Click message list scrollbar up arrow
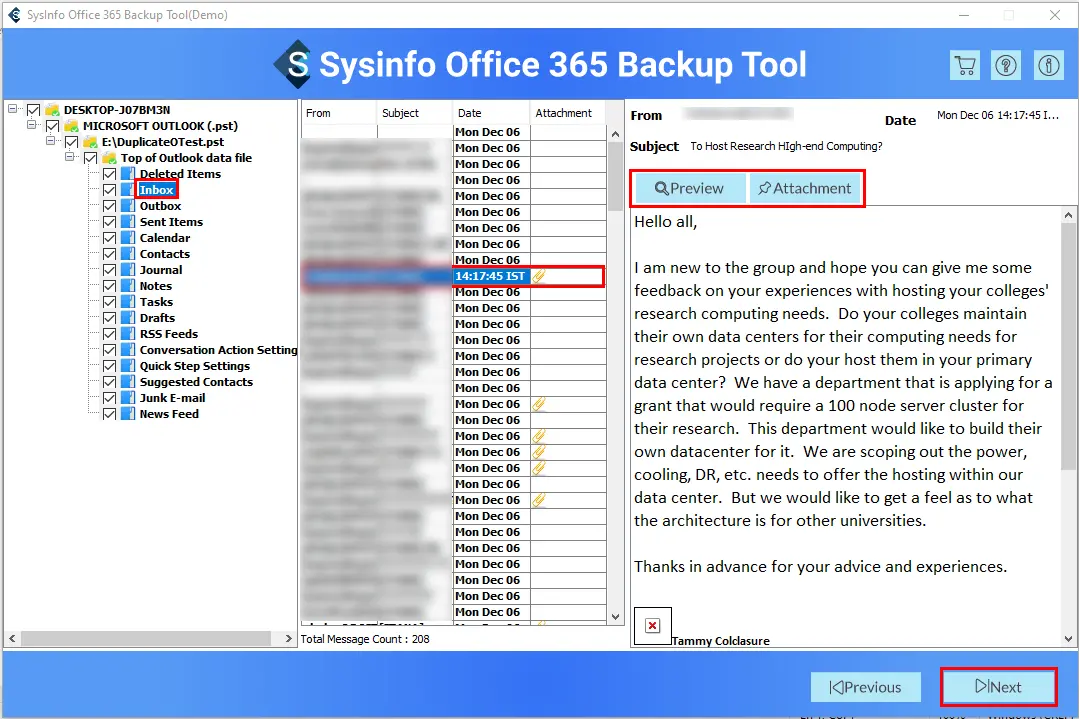The width and height of the screenshot is (1079, 719). point(615,133)
